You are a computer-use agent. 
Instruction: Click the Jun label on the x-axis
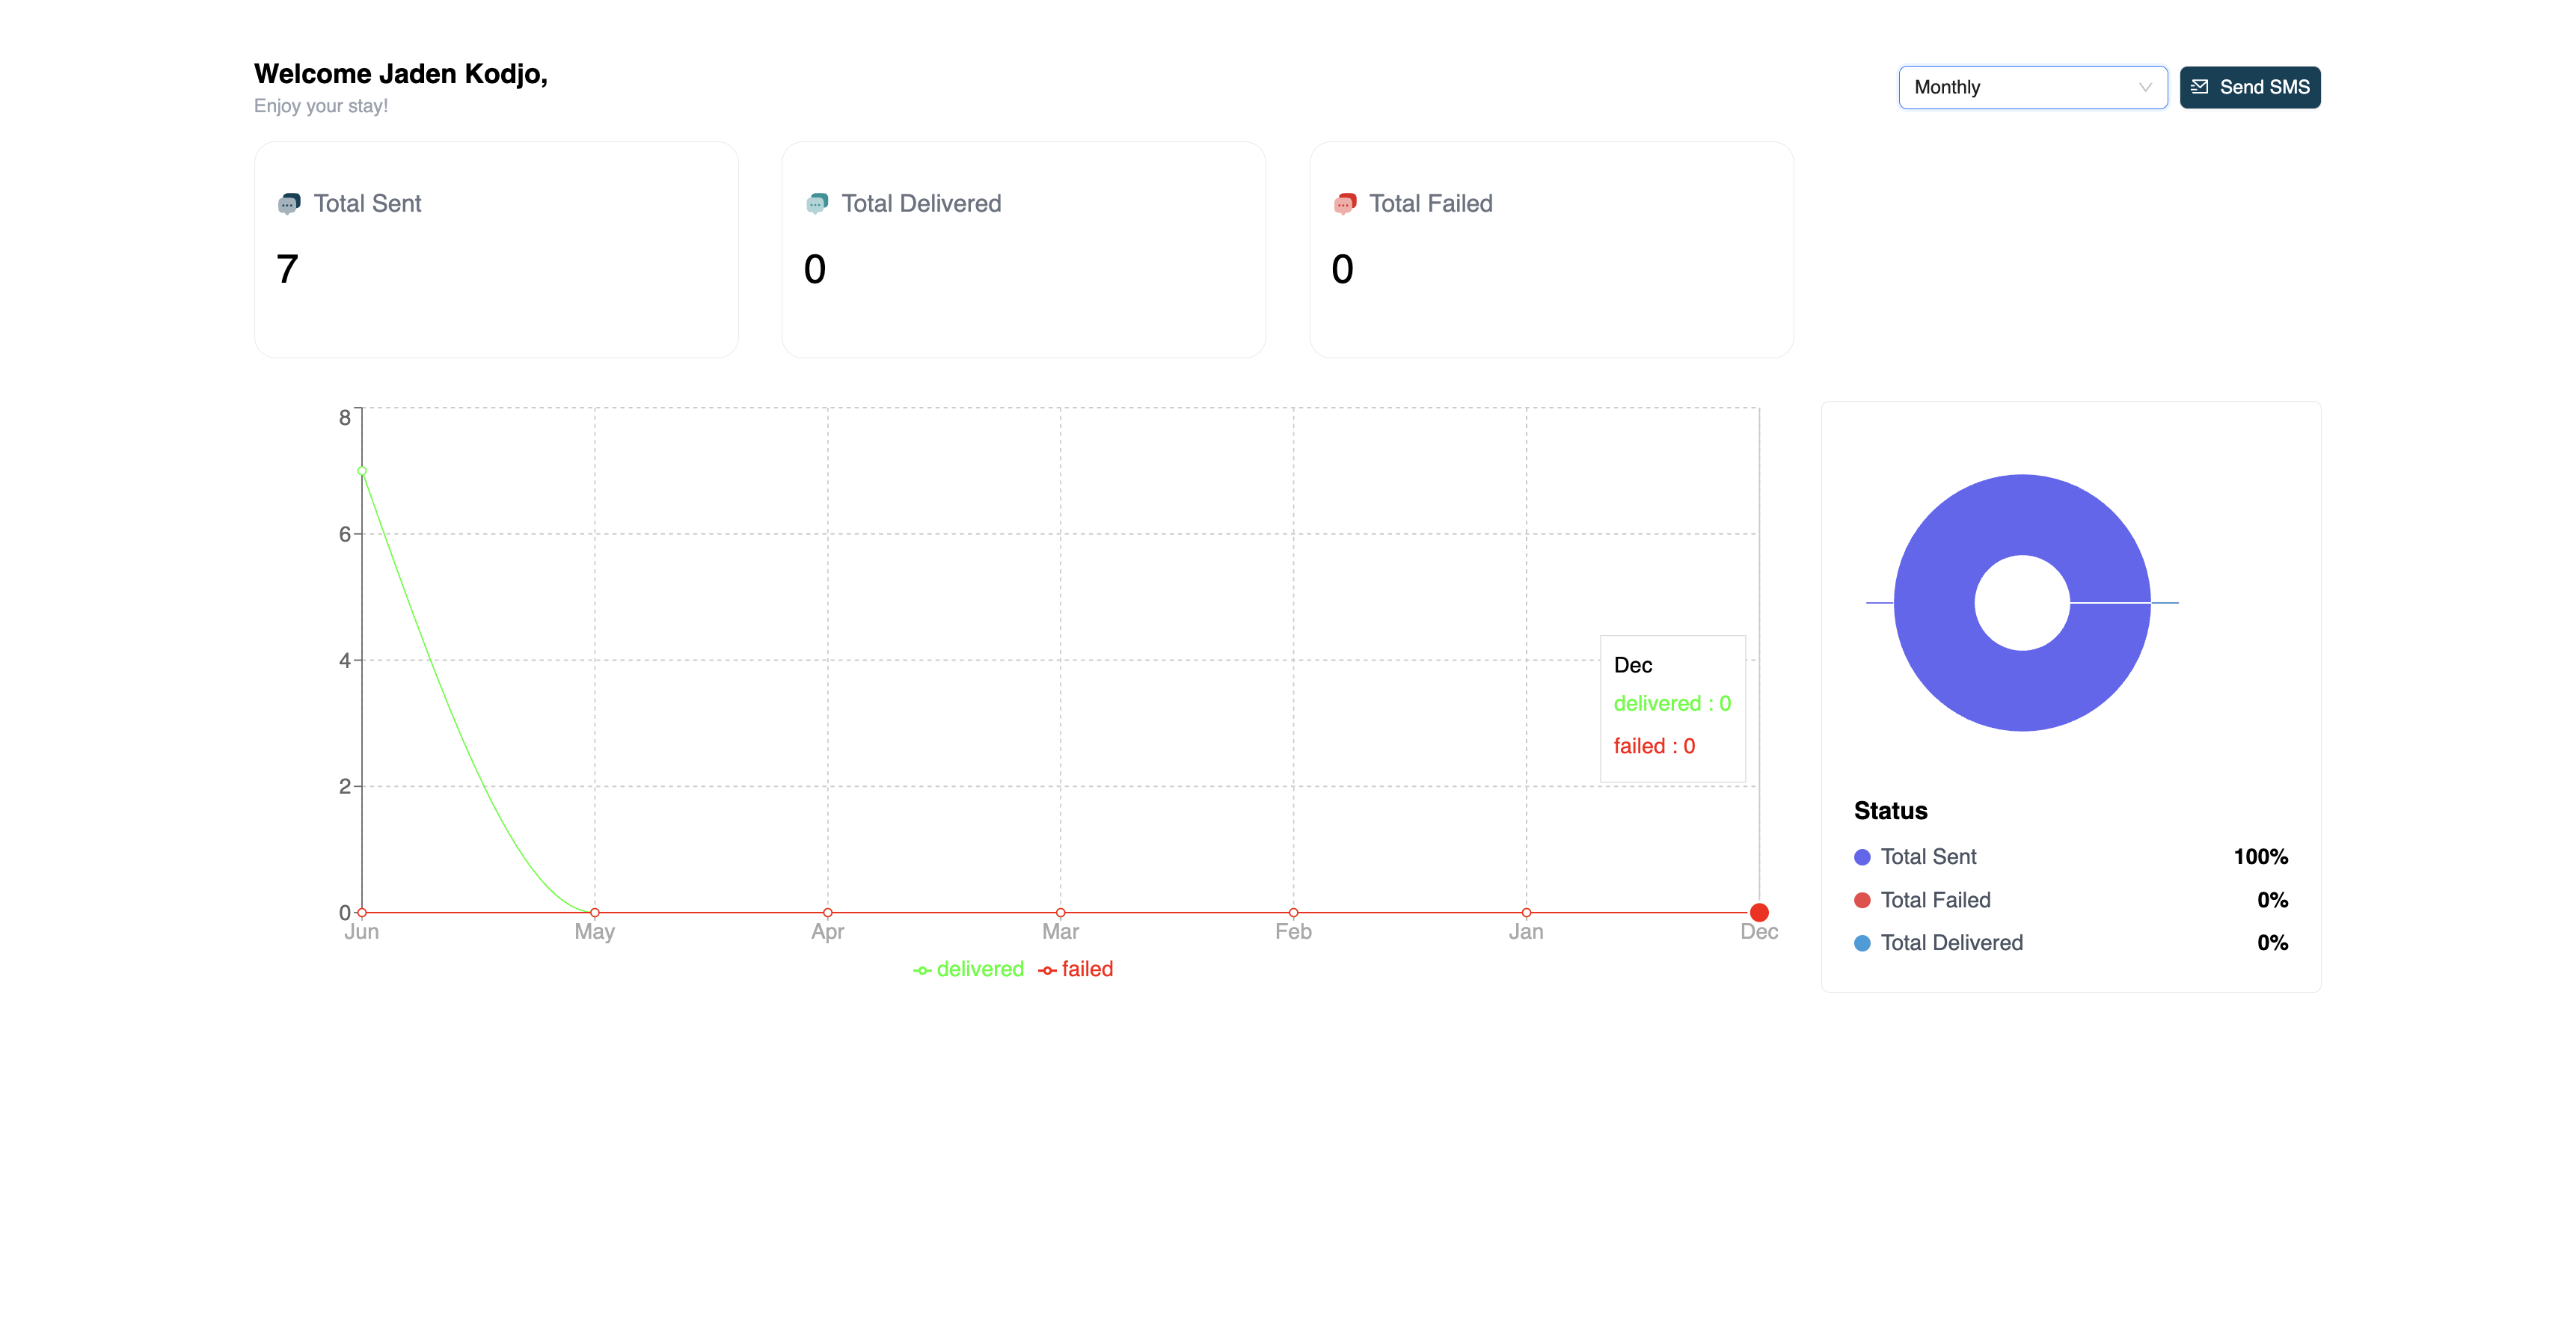(361, 932)
